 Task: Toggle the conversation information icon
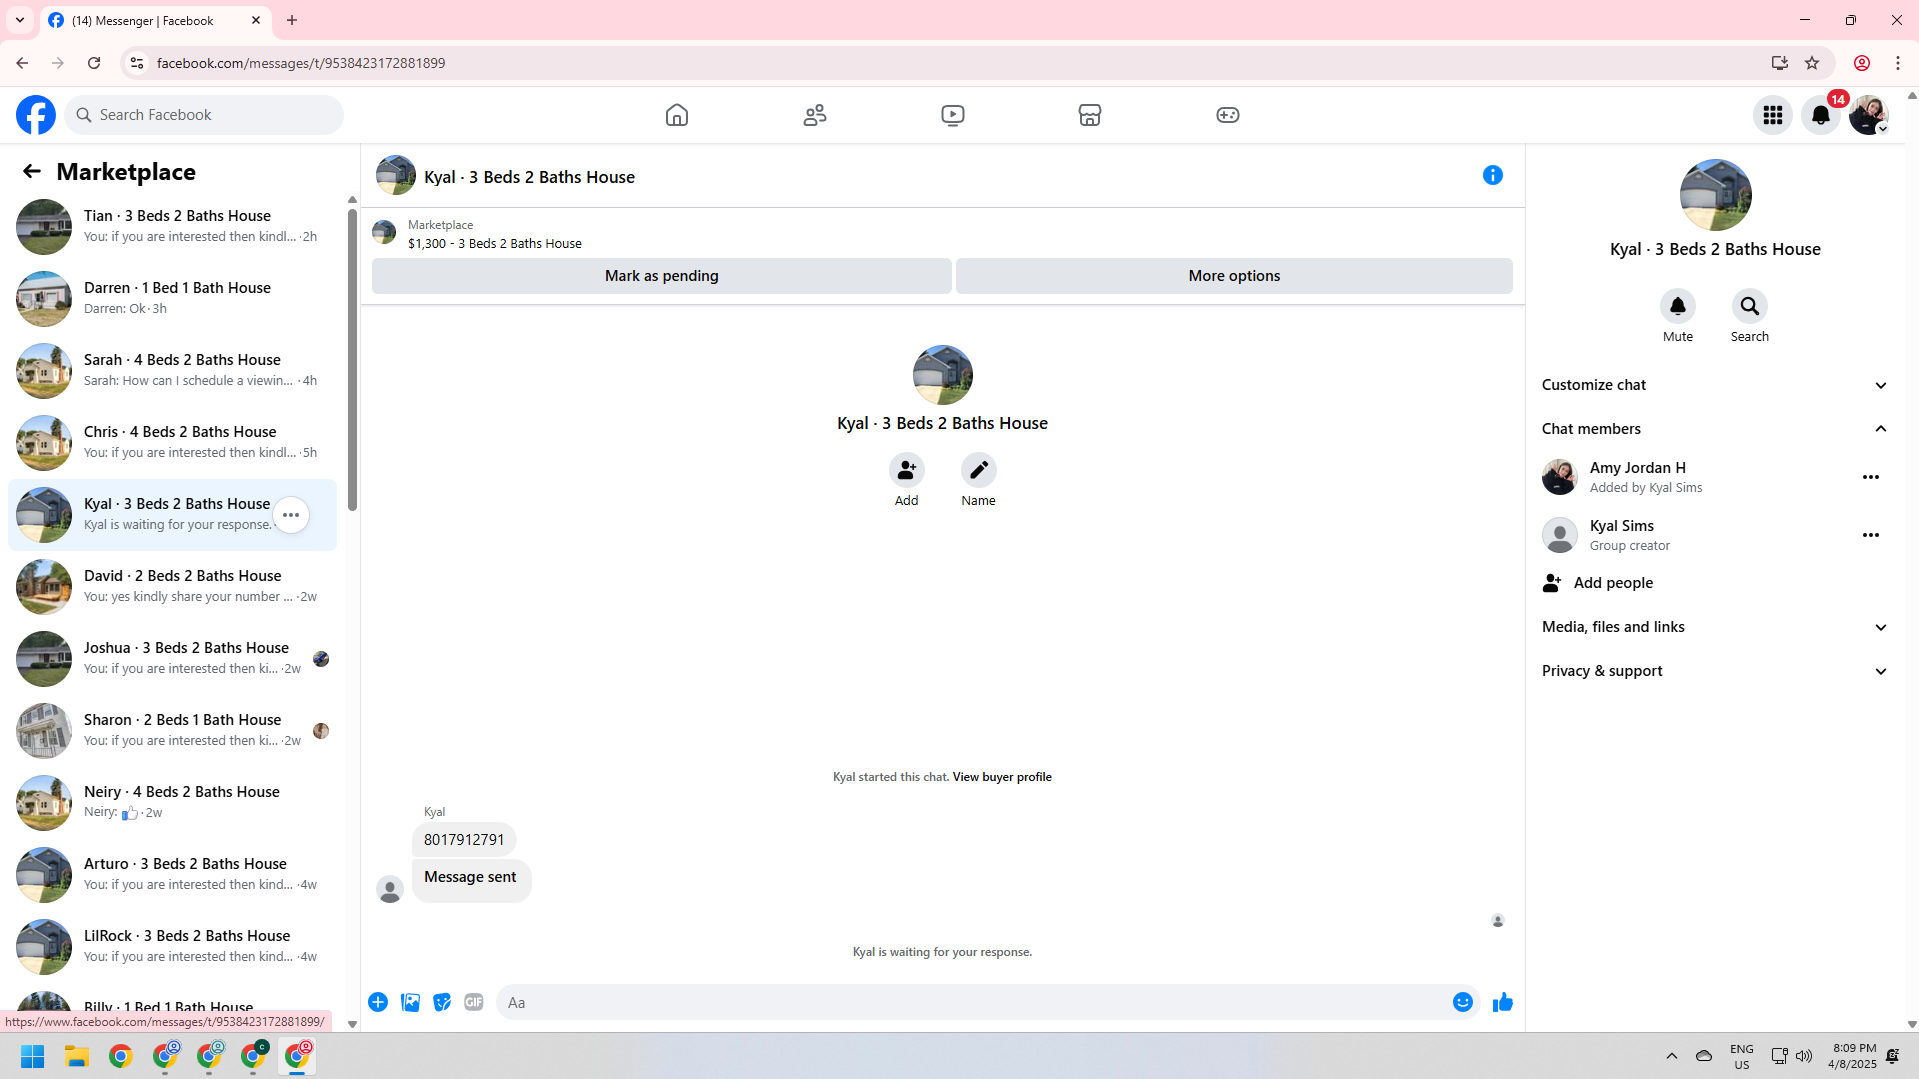[x=1493, y=175]
